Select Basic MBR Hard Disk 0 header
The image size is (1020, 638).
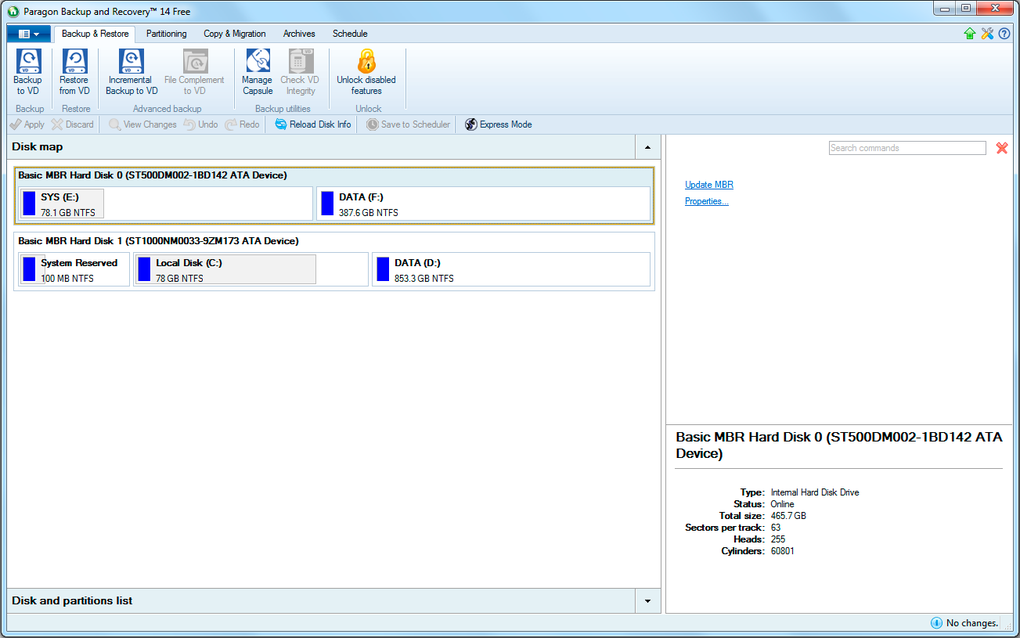[152, 176]
